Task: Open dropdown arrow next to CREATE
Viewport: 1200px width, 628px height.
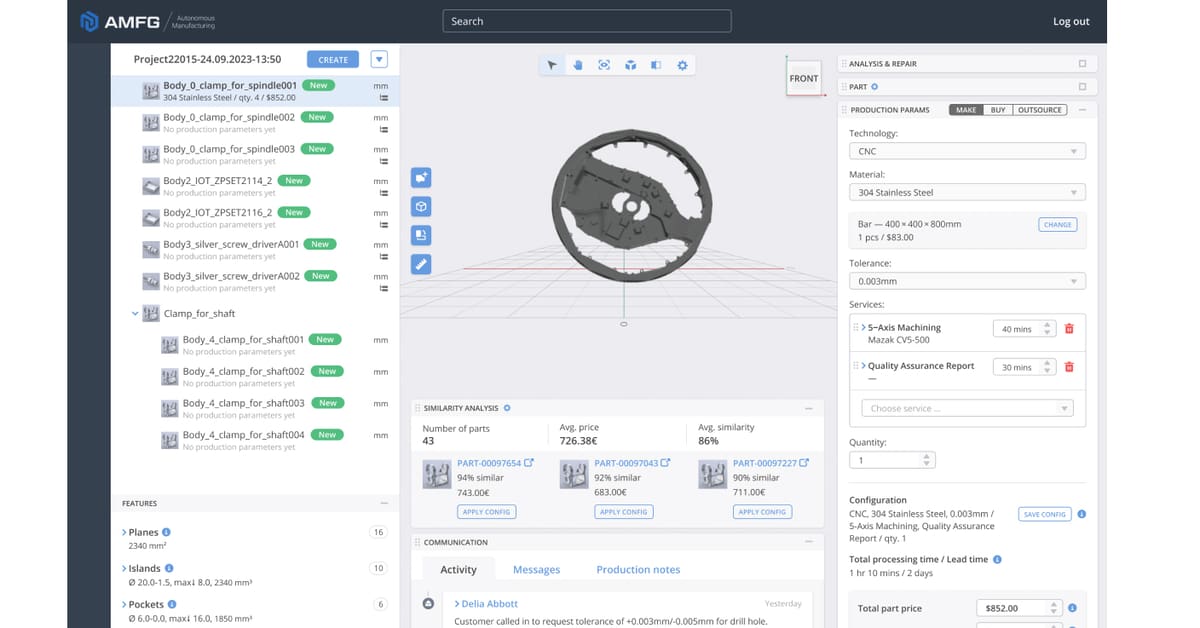Action: (x=378, y=59)
